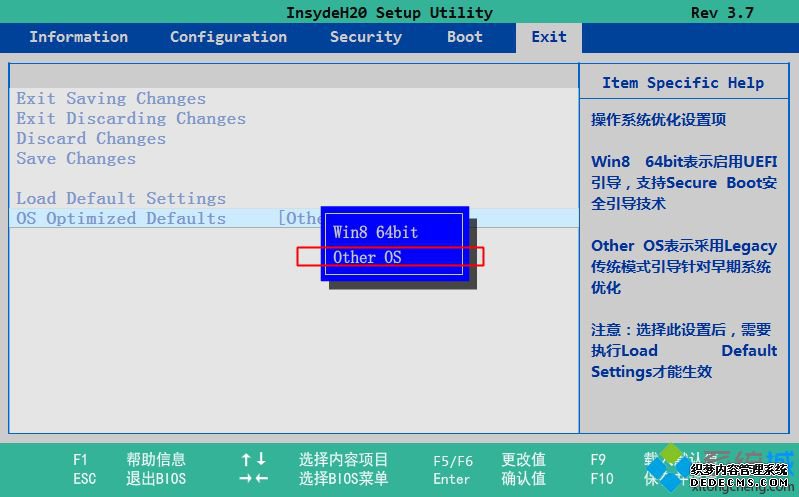Switch to the Configuration tab
This screenshot has width=799, height=497.
click(228, 37)
